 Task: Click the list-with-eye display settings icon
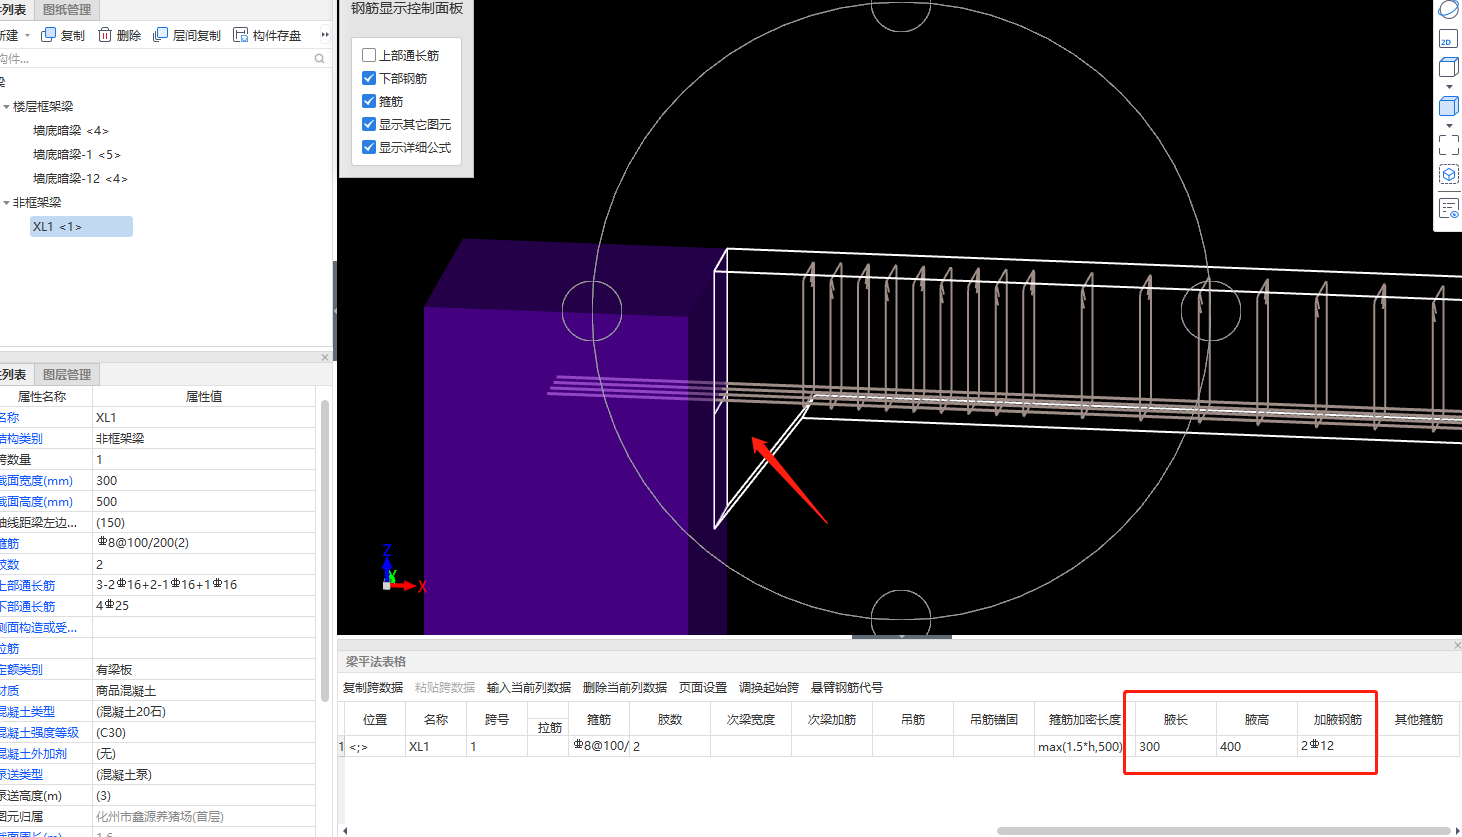(x=1449, y=208)
